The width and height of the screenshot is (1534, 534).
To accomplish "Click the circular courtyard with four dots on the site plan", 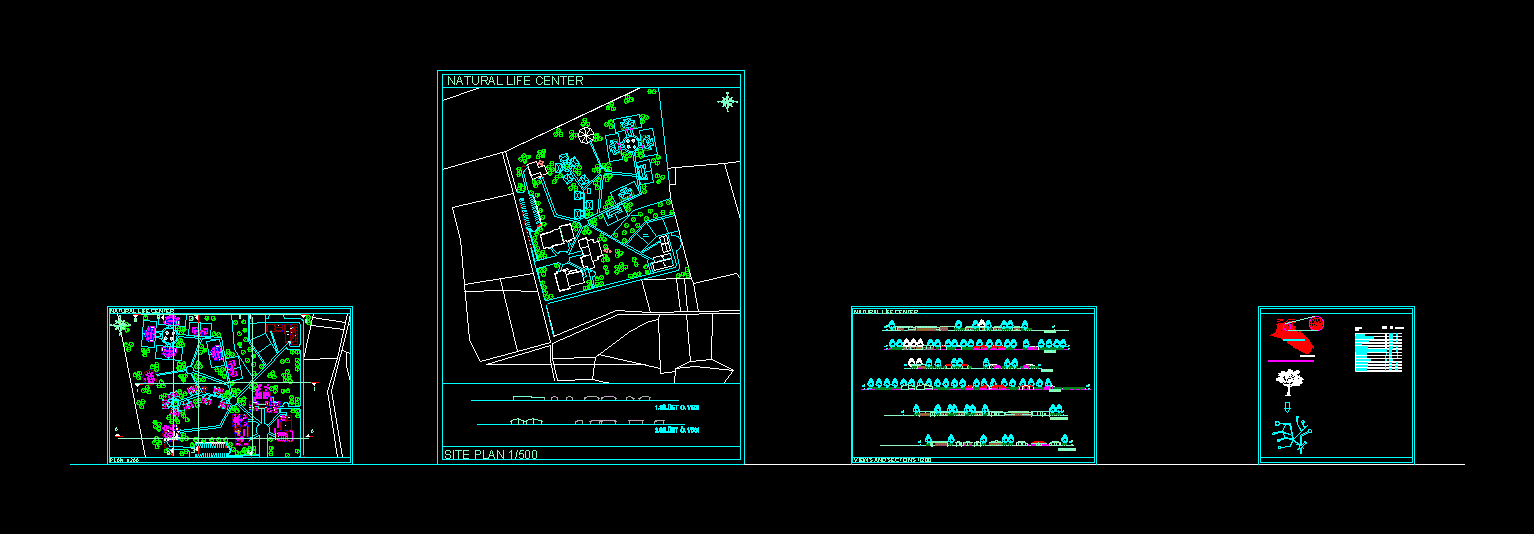I will click(x=631, y=143).
